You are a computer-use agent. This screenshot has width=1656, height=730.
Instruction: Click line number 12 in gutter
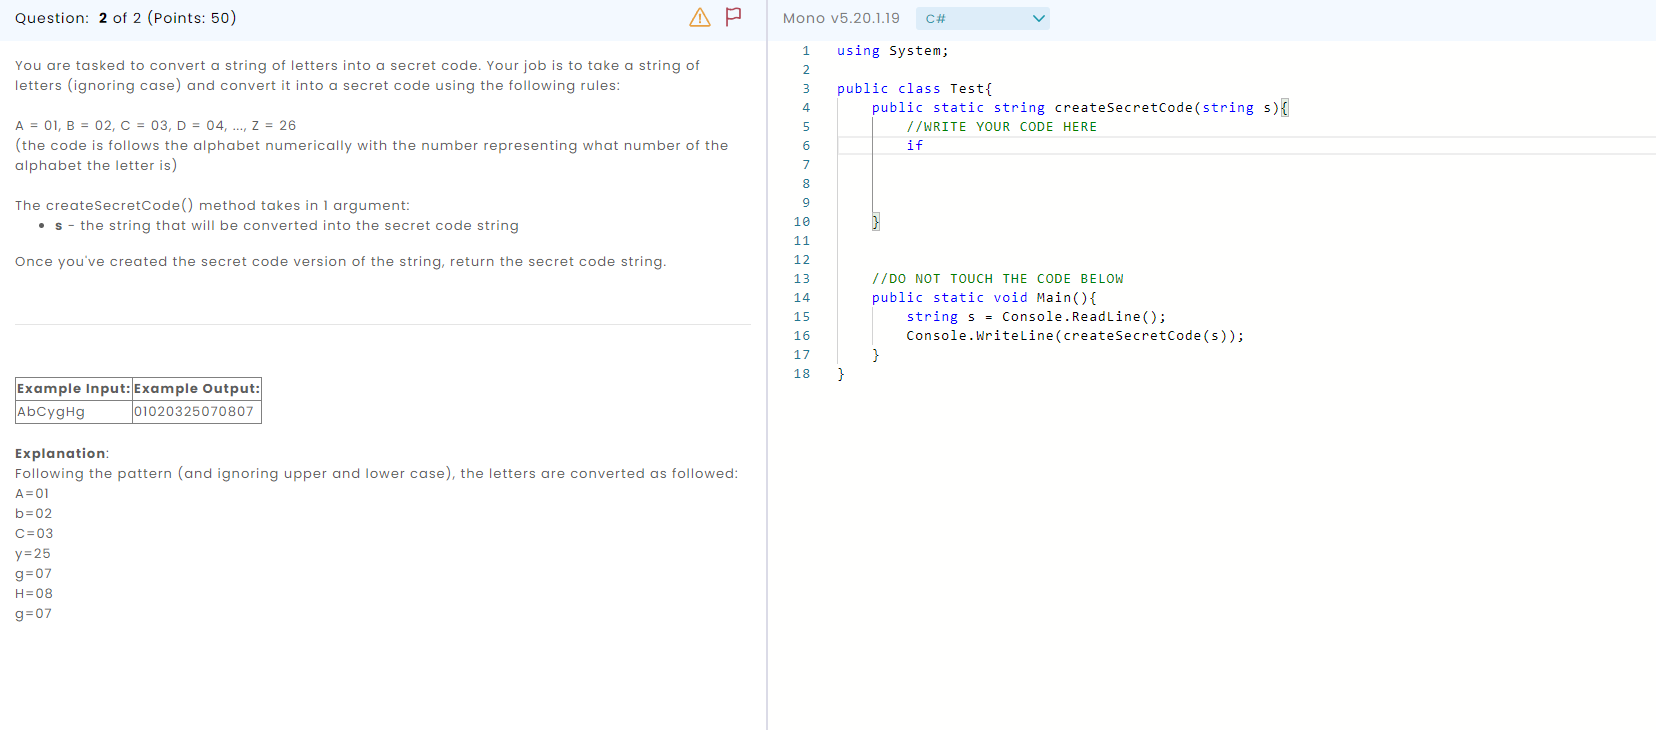click(802, 260)
